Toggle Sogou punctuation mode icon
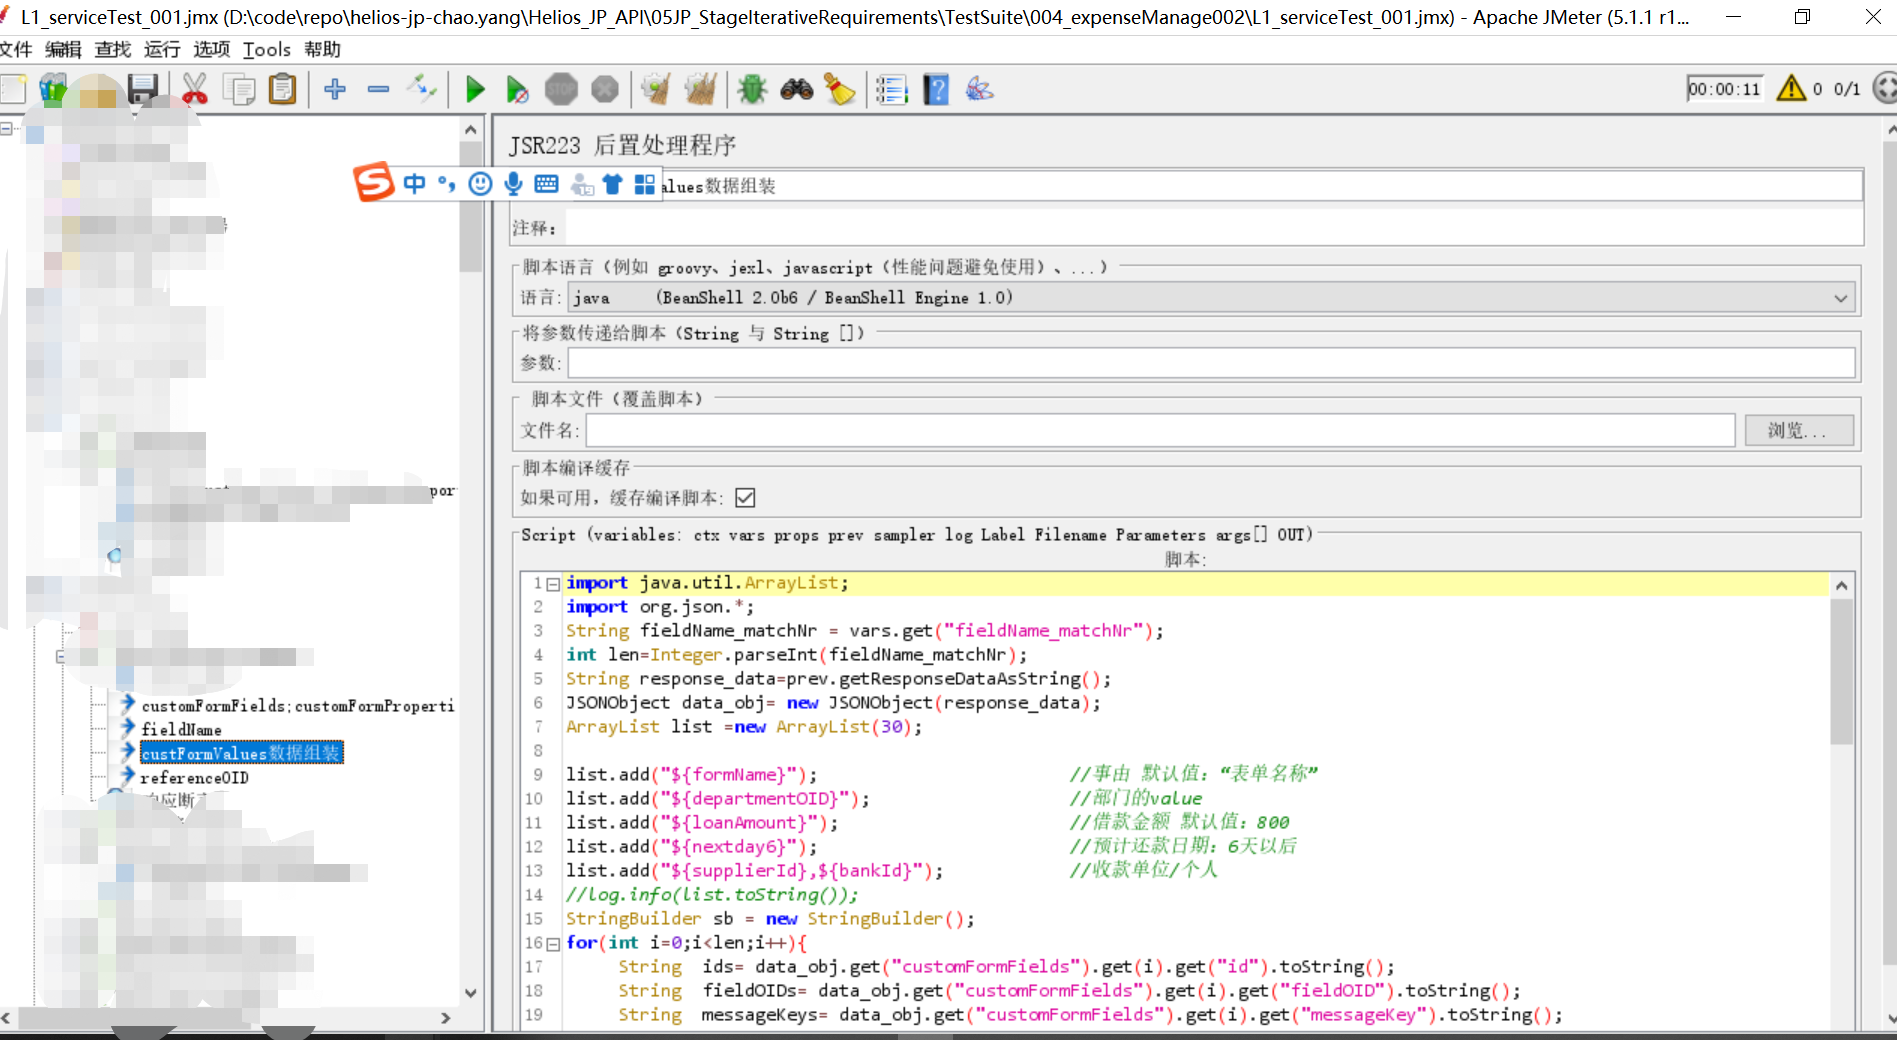 click(447, 184)
